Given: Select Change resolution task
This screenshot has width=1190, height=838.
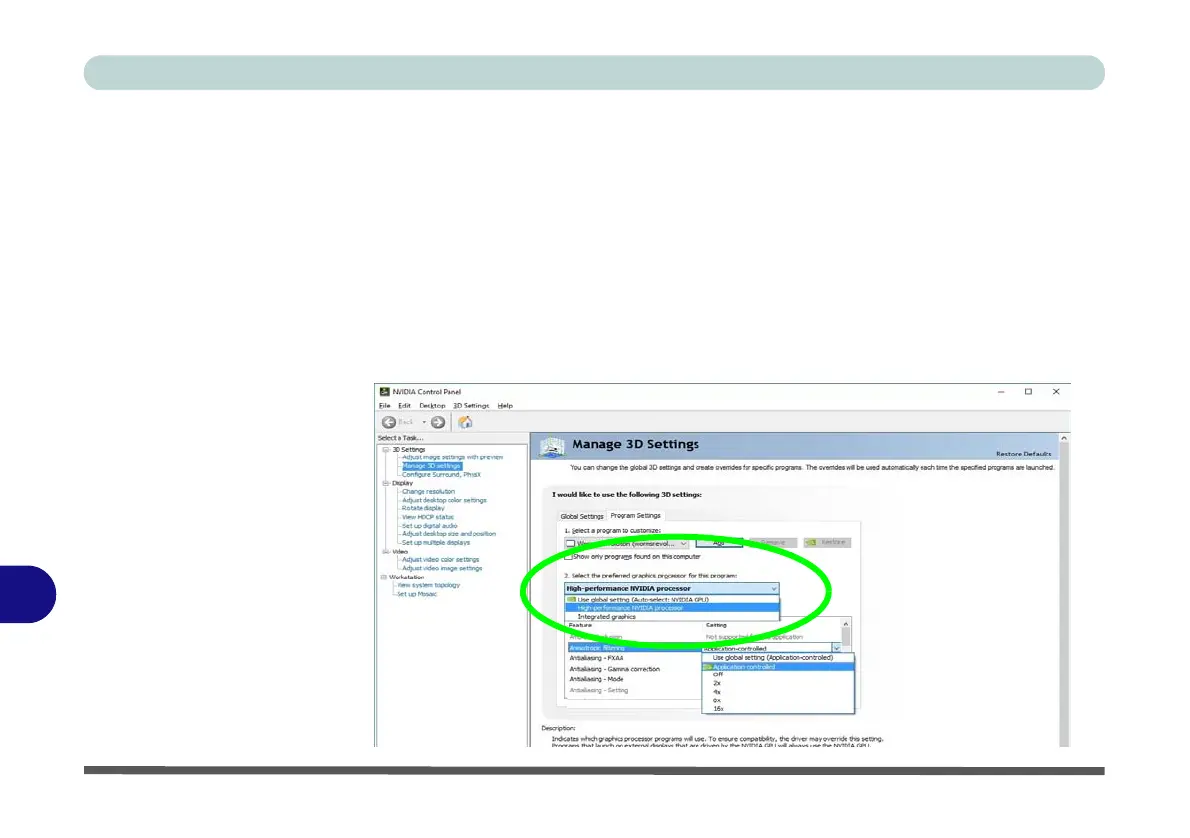Looking at the screenshot, I should [x=428, y=491].
